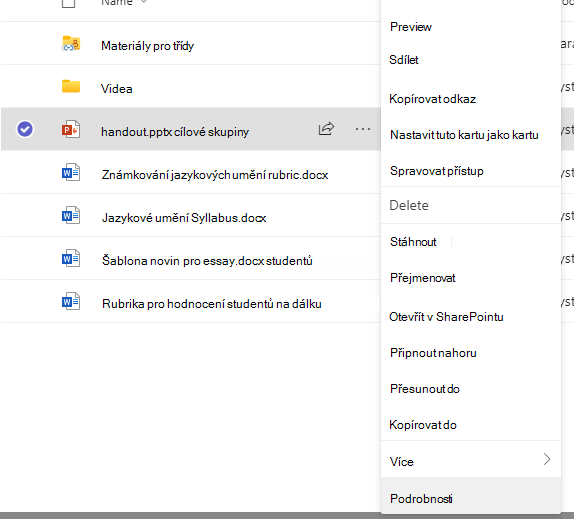Open the Videa folder by its name
Screen dimensions: 574x519
pos(116,89)
